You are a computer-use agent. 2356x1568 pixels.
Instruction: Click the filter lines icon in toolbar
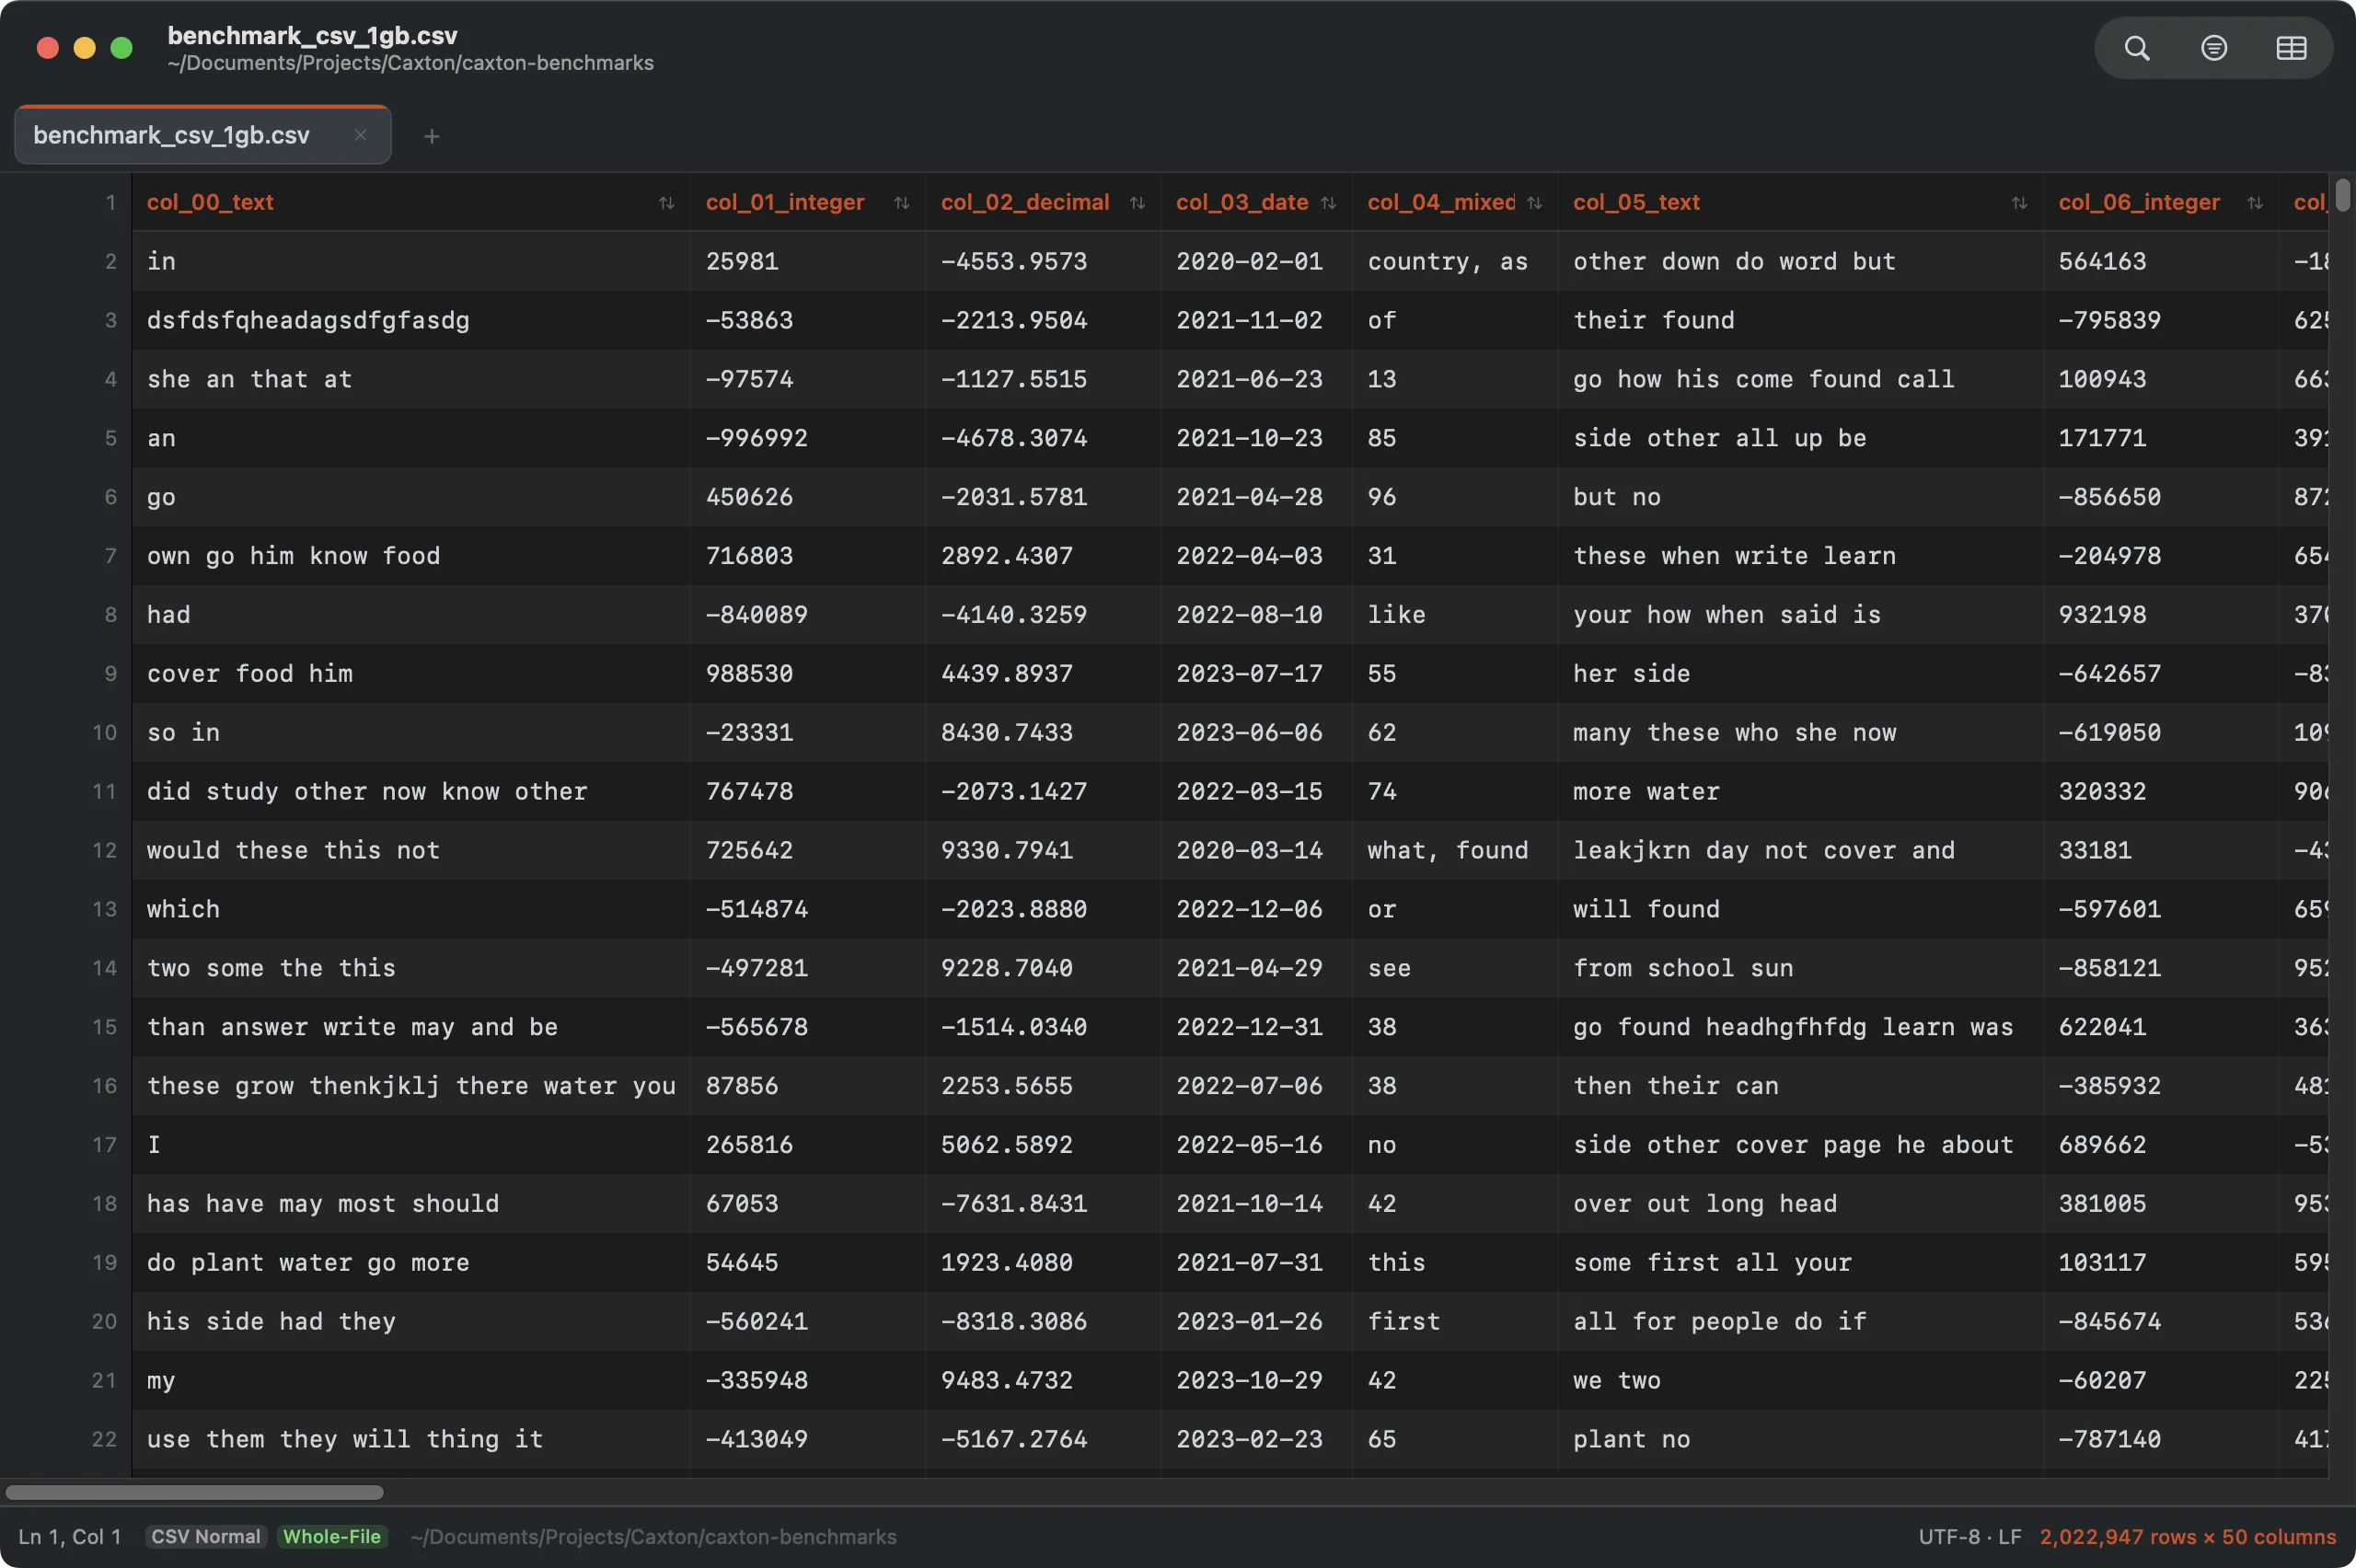[2214, 48]
